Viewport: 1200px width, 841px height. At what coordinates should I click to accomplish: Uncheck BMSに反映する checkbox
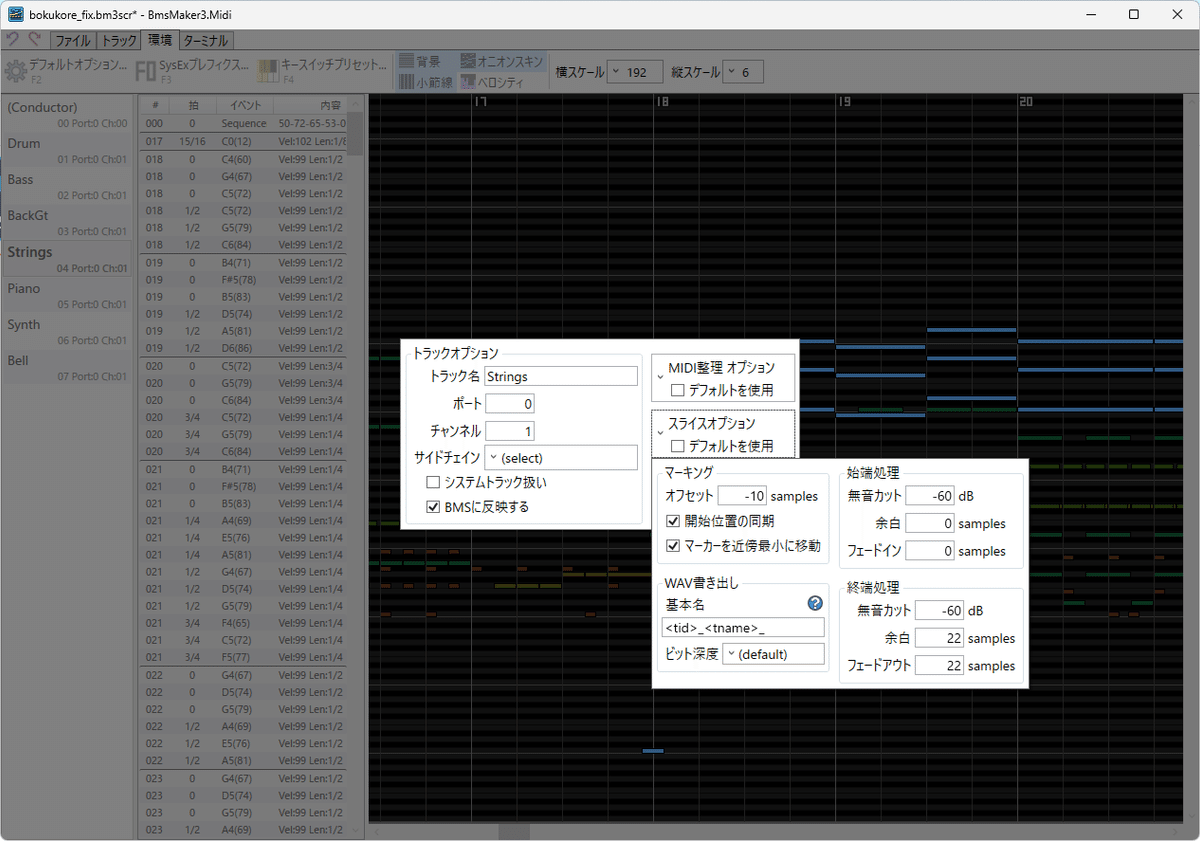click(x=433, y=507)
